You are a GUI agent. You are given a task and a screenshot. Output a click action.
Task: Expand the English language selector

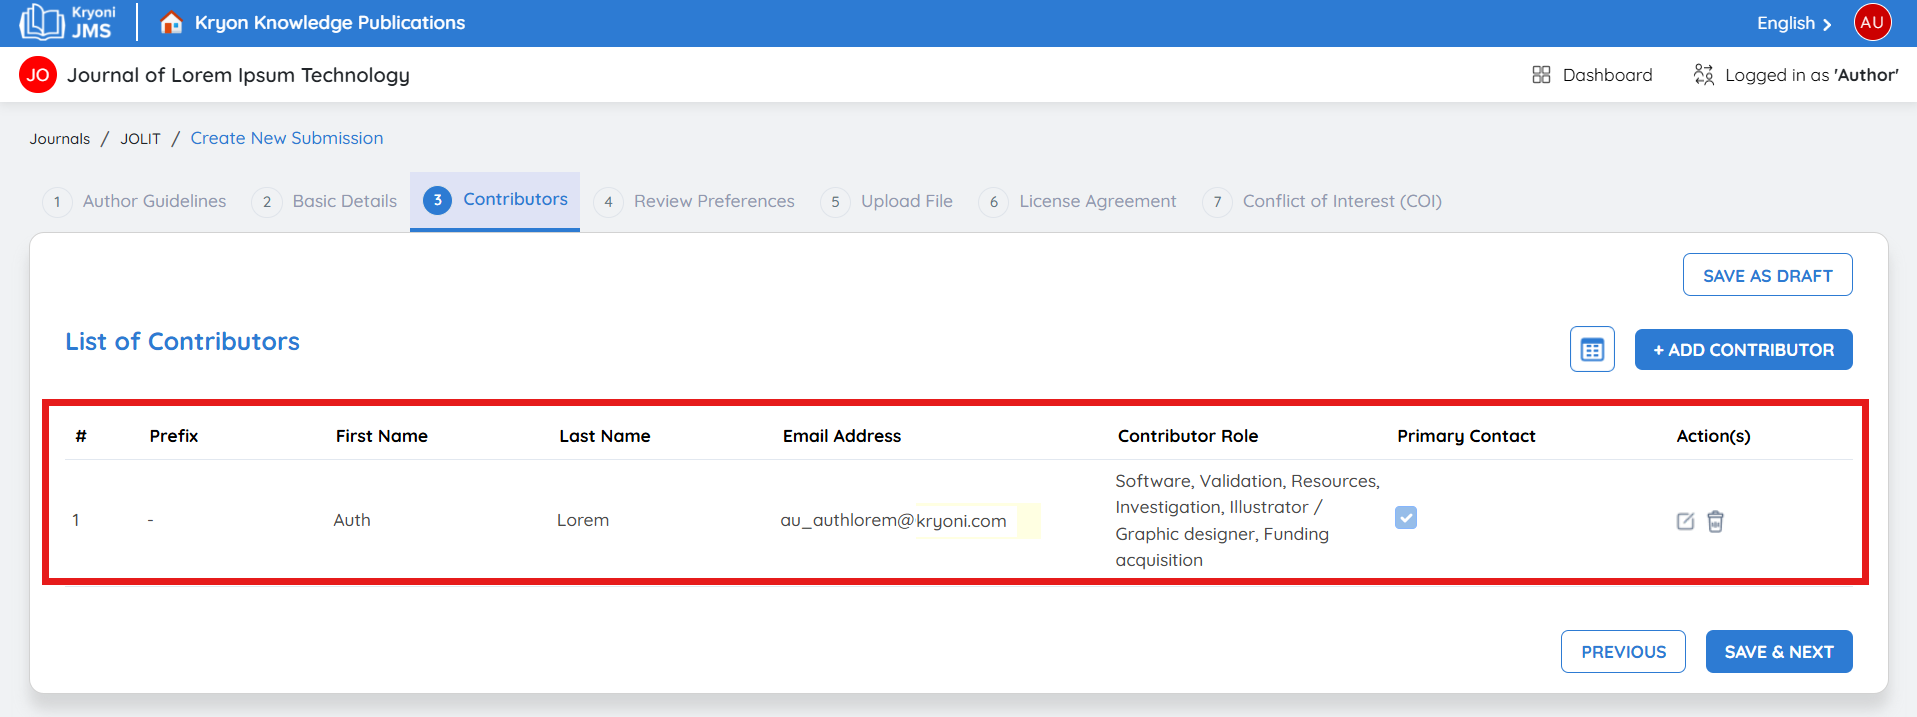pyautogui.click(x=1794, y=23)
